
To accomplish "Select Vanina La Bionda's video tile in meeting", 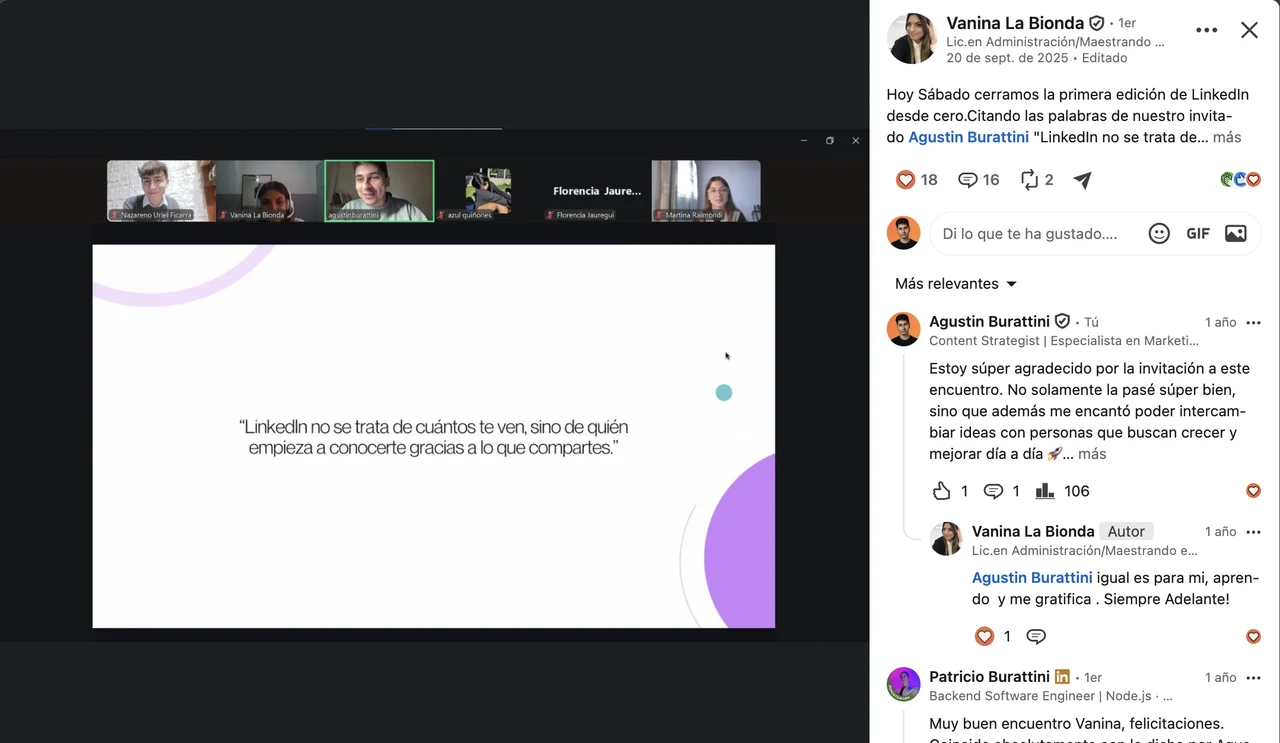I will coord(270,191).
